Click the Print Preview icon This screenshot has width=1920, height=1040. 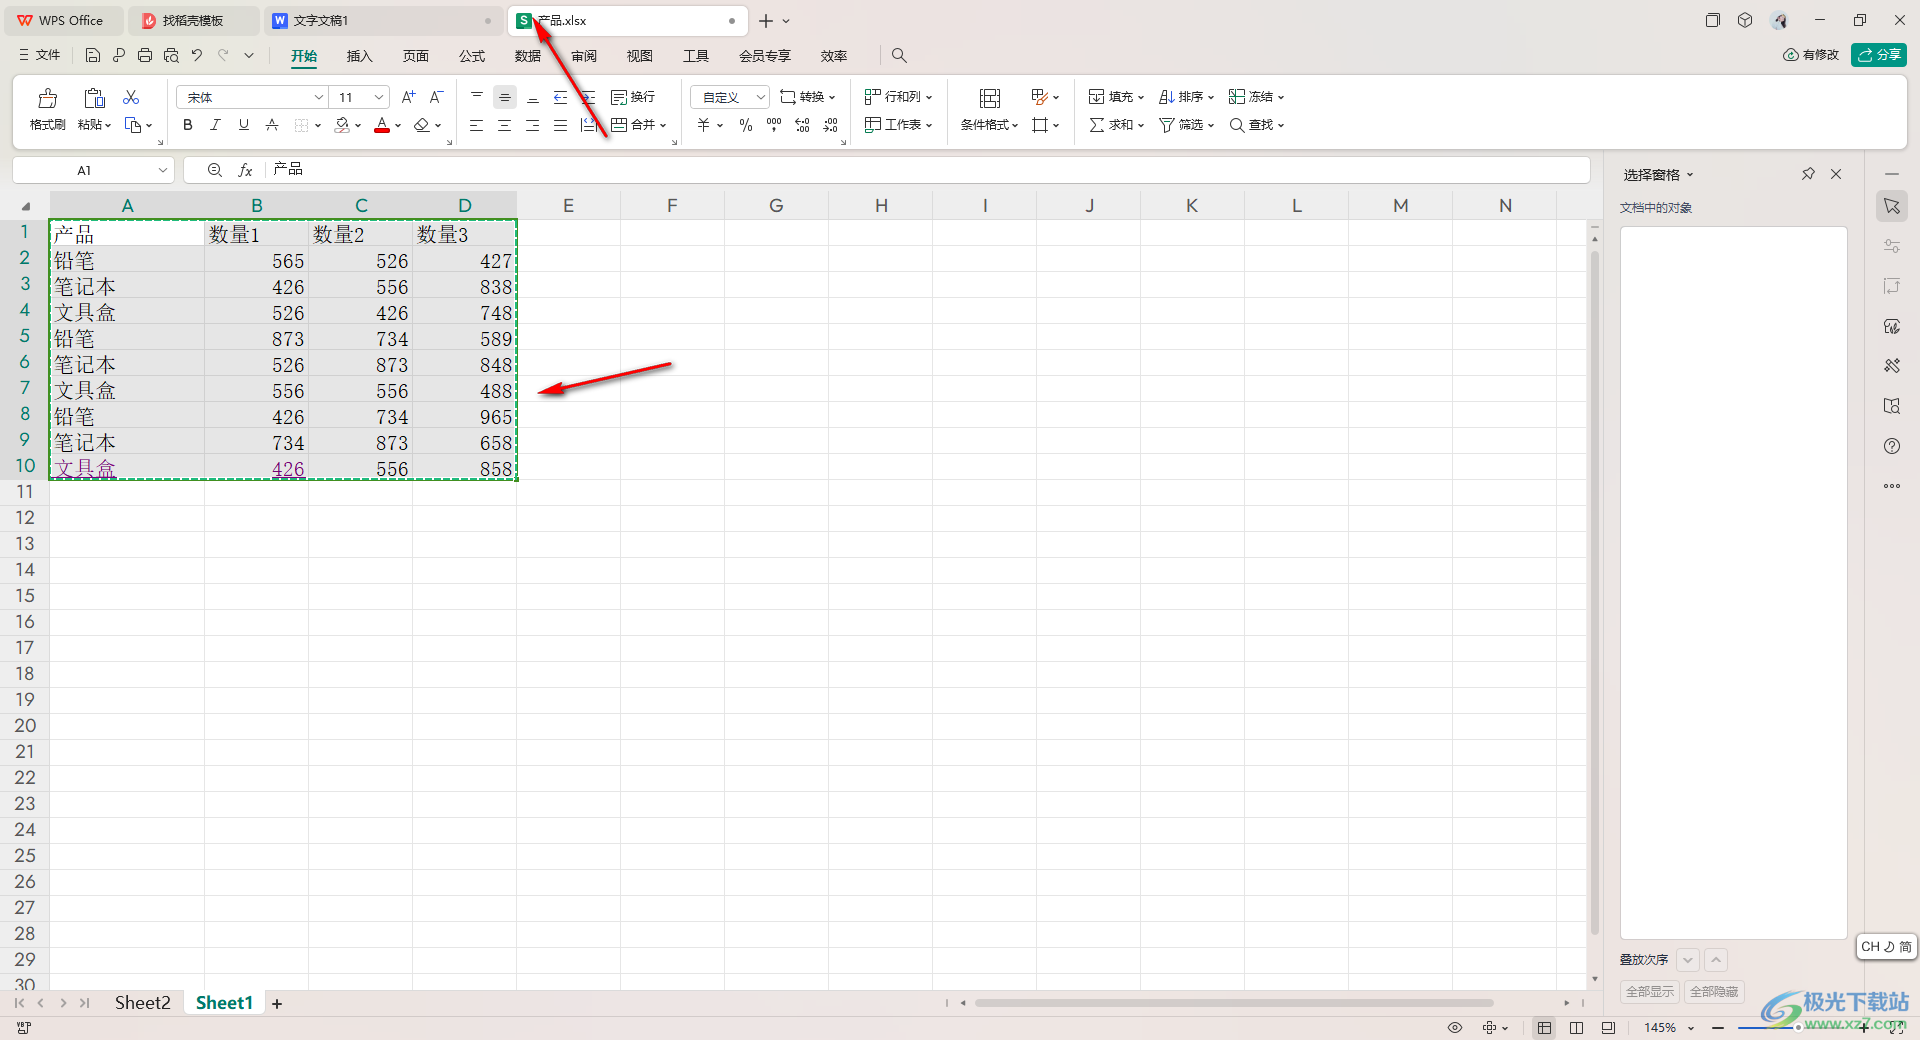click(171, 56)
